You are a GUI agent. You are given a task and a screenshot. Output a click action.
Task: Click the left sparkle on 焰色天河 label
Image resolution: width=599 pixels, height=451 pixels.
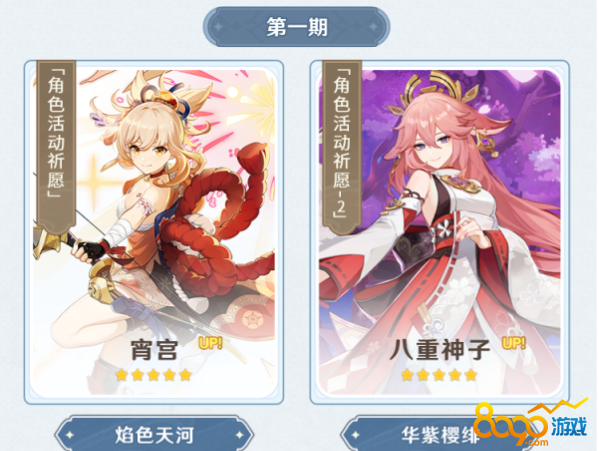point(70,435)
